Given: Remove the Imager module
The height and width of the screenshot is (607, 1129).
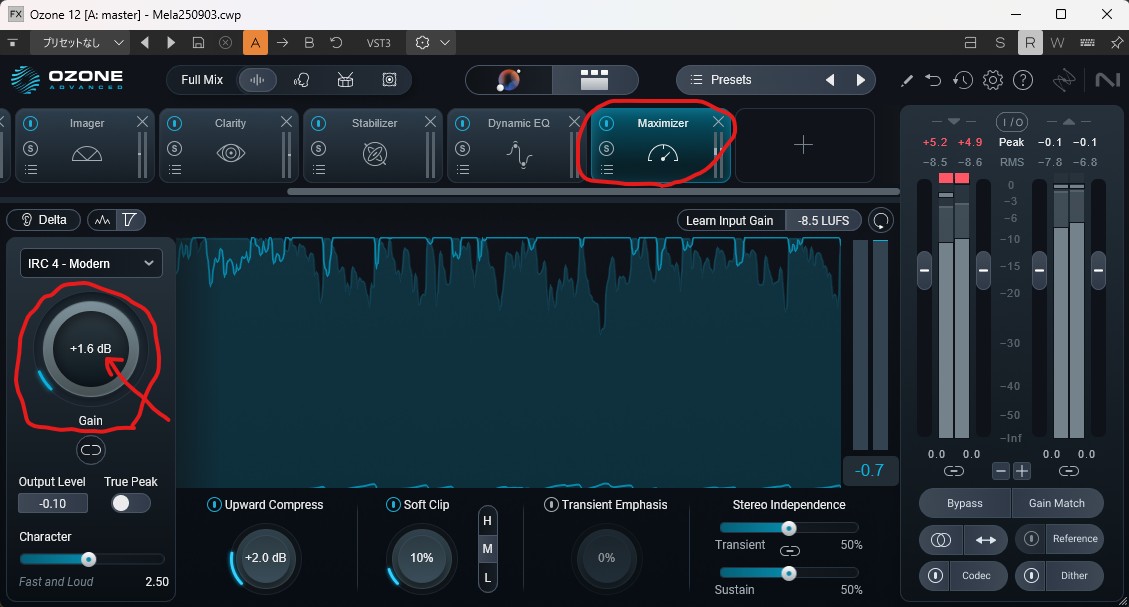Looking at the screenshot, I should click(x=143, y=122).
